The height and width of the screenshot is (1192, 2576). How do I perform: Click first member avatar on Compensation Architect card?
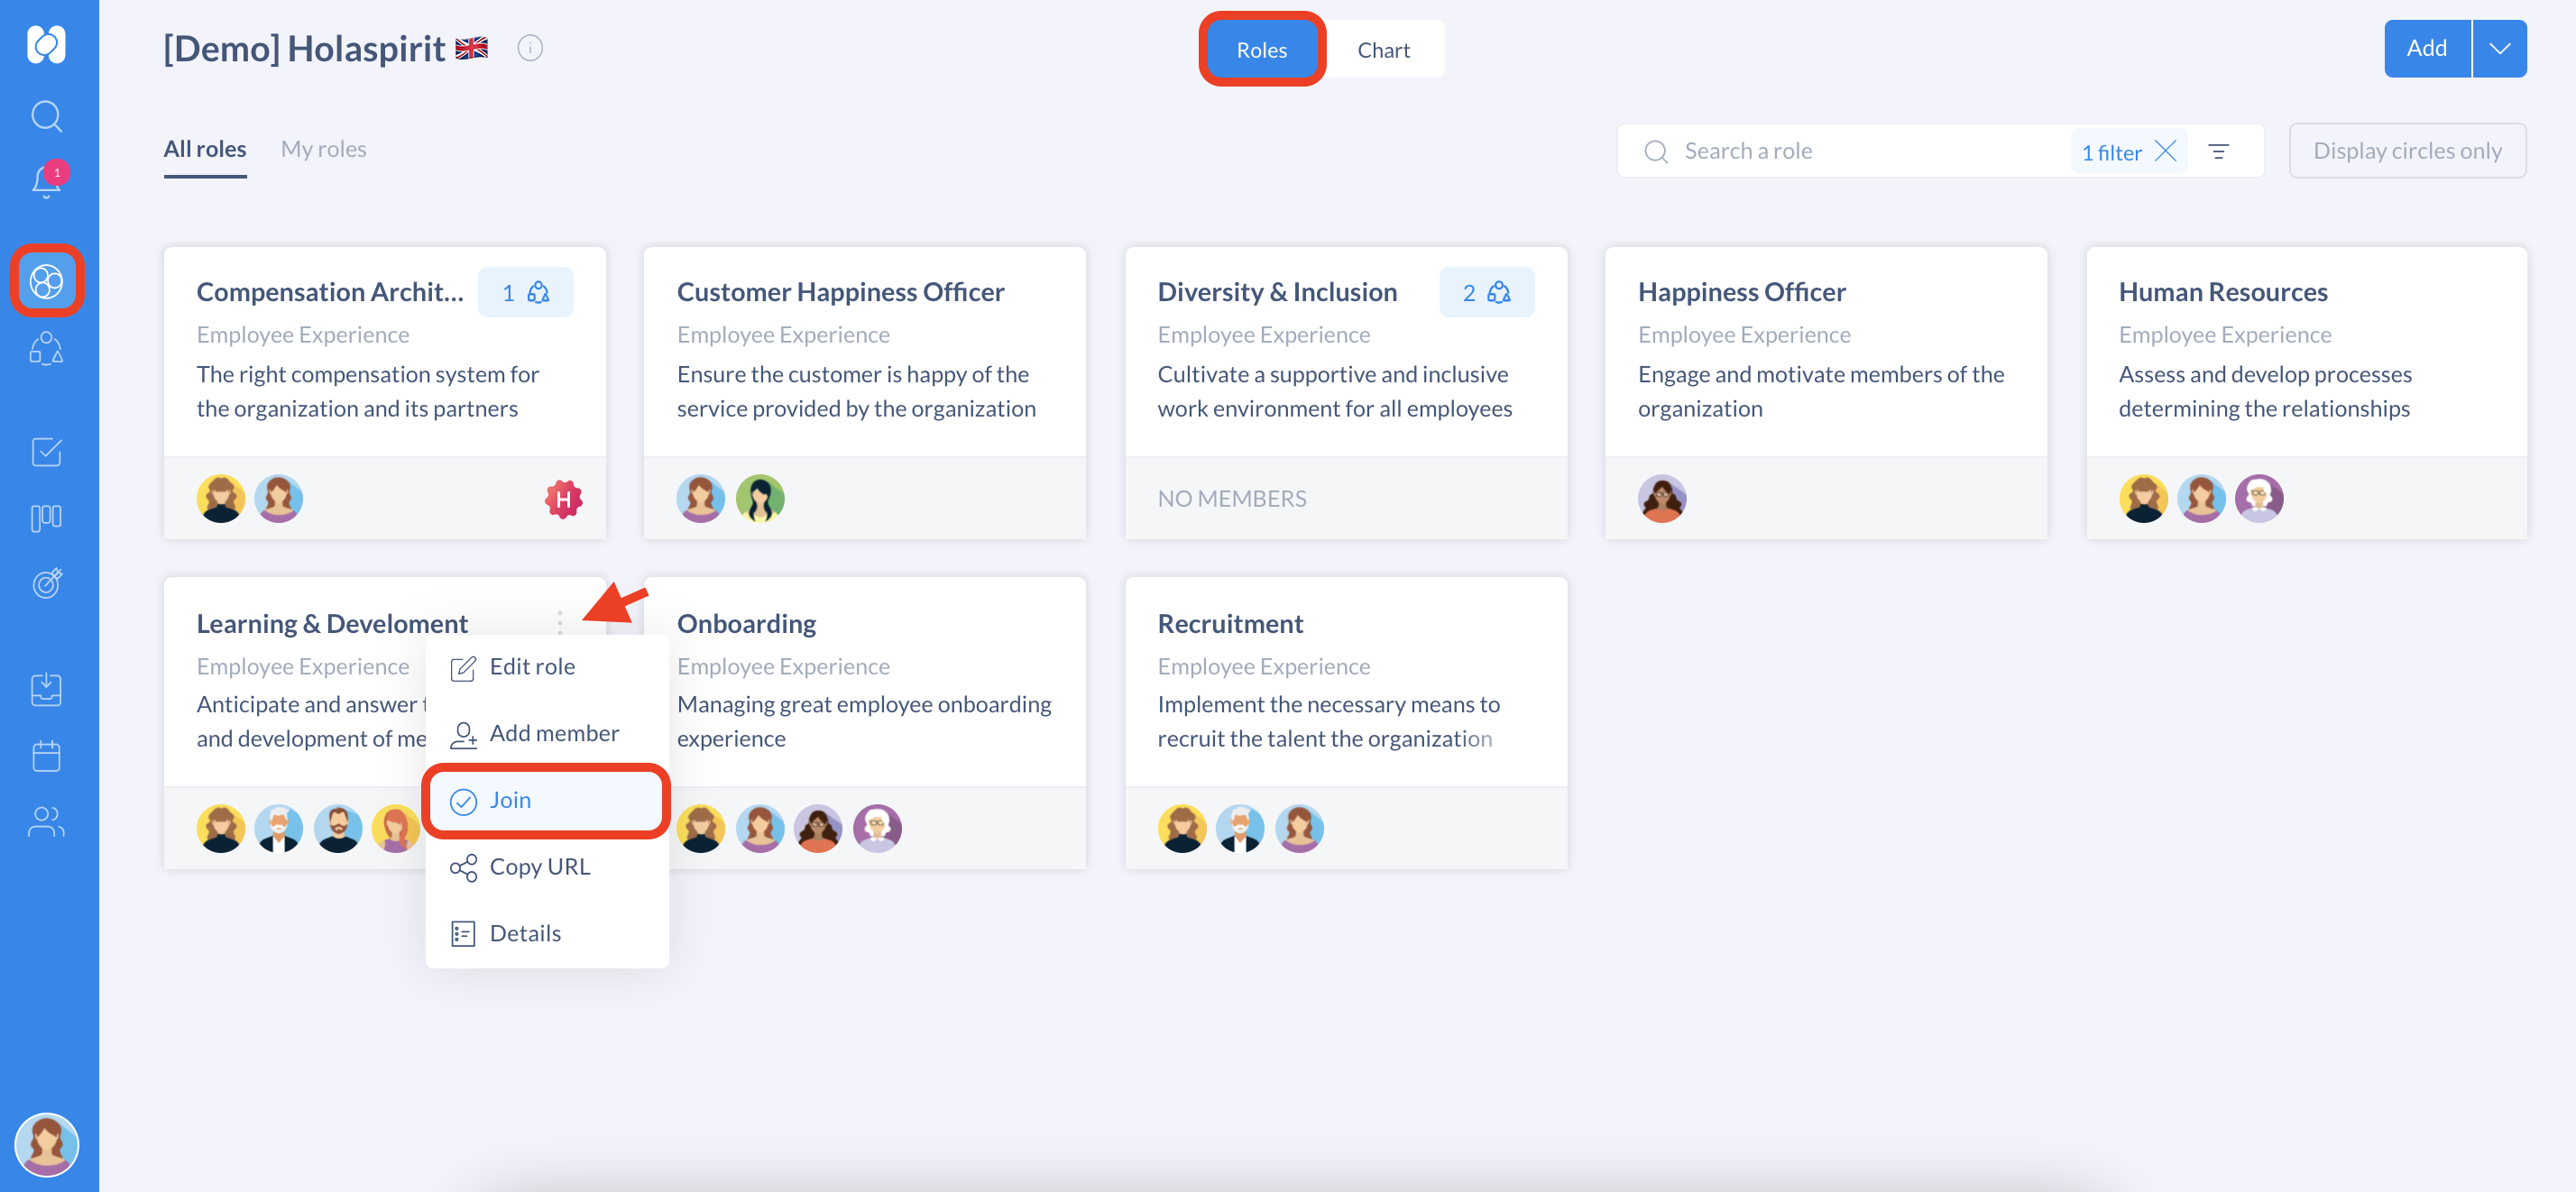coord(220,498)
